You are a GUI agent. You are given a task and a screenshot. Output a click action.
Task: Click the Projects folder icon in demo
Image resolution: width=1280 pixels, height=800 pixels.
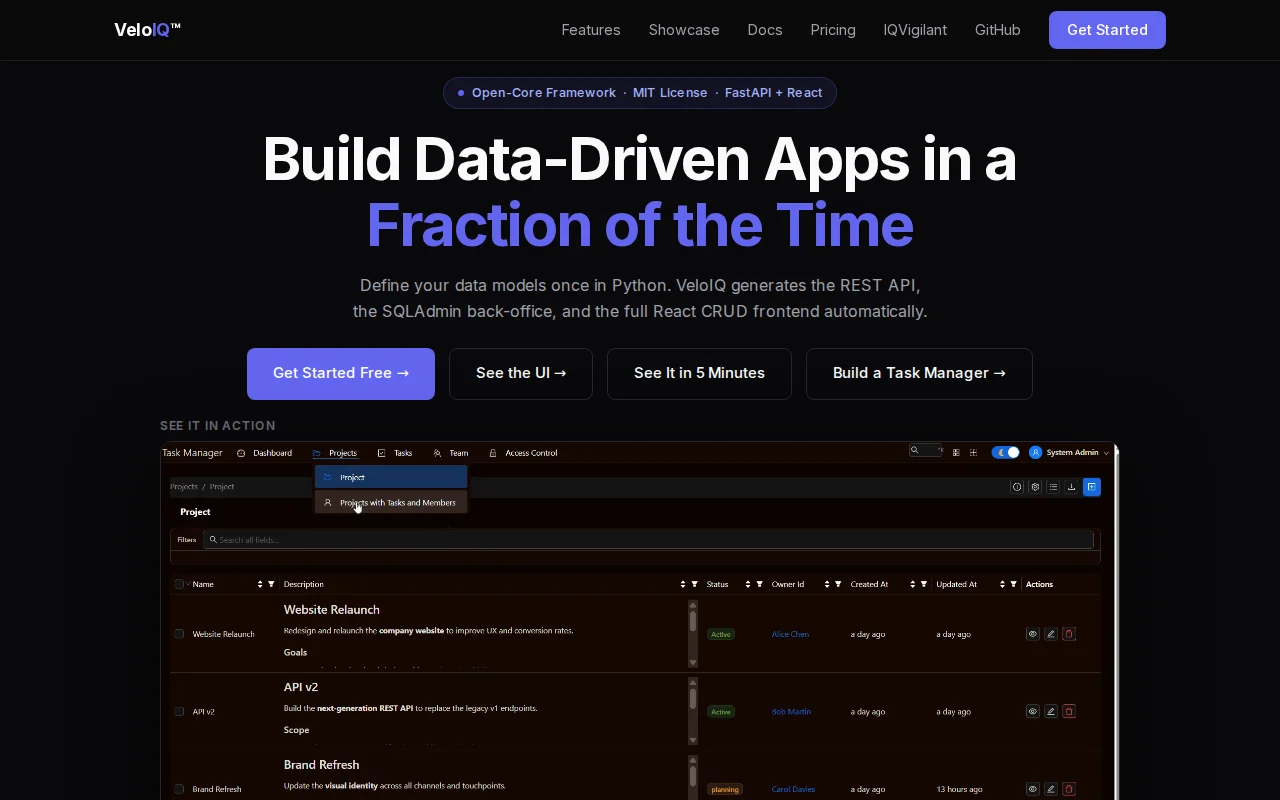click(317, 453)
